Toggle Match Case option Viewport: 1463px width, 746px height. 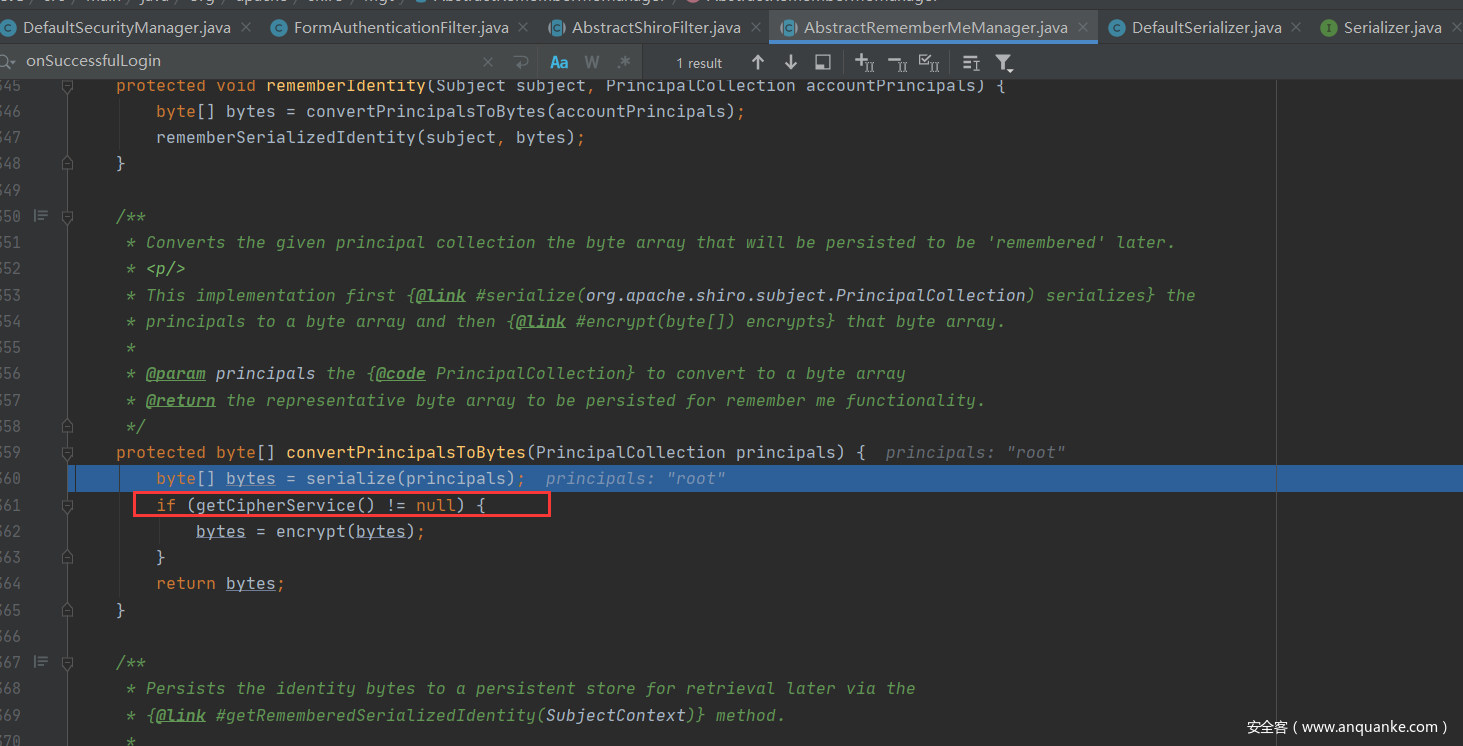559,62
